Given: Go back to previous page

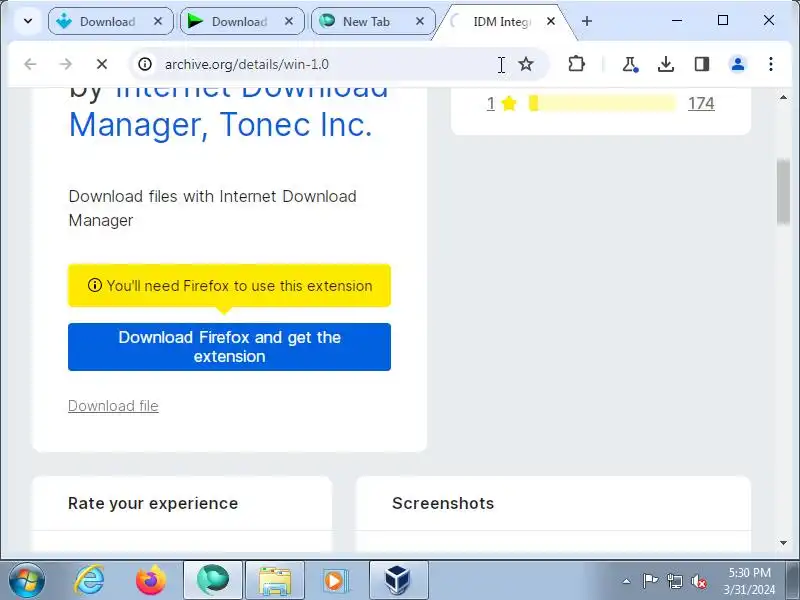Looking at the screenshot, I should click(x=30, y=64).
